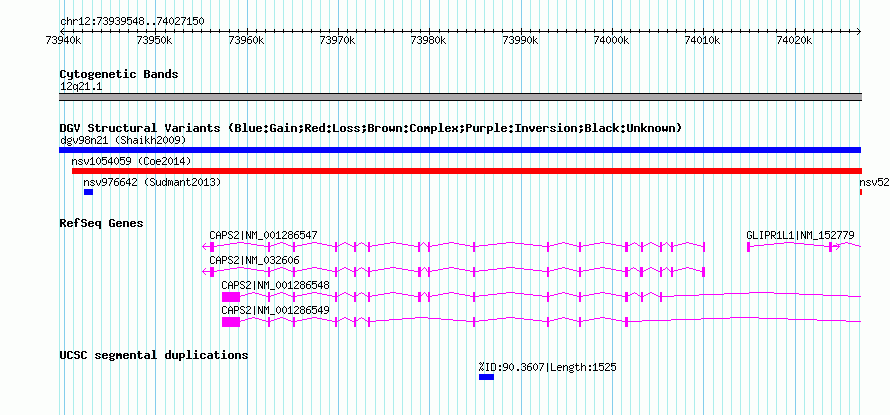Open the dgv98n21 (Shaikh2009) variant label

(x=123, y=140)
